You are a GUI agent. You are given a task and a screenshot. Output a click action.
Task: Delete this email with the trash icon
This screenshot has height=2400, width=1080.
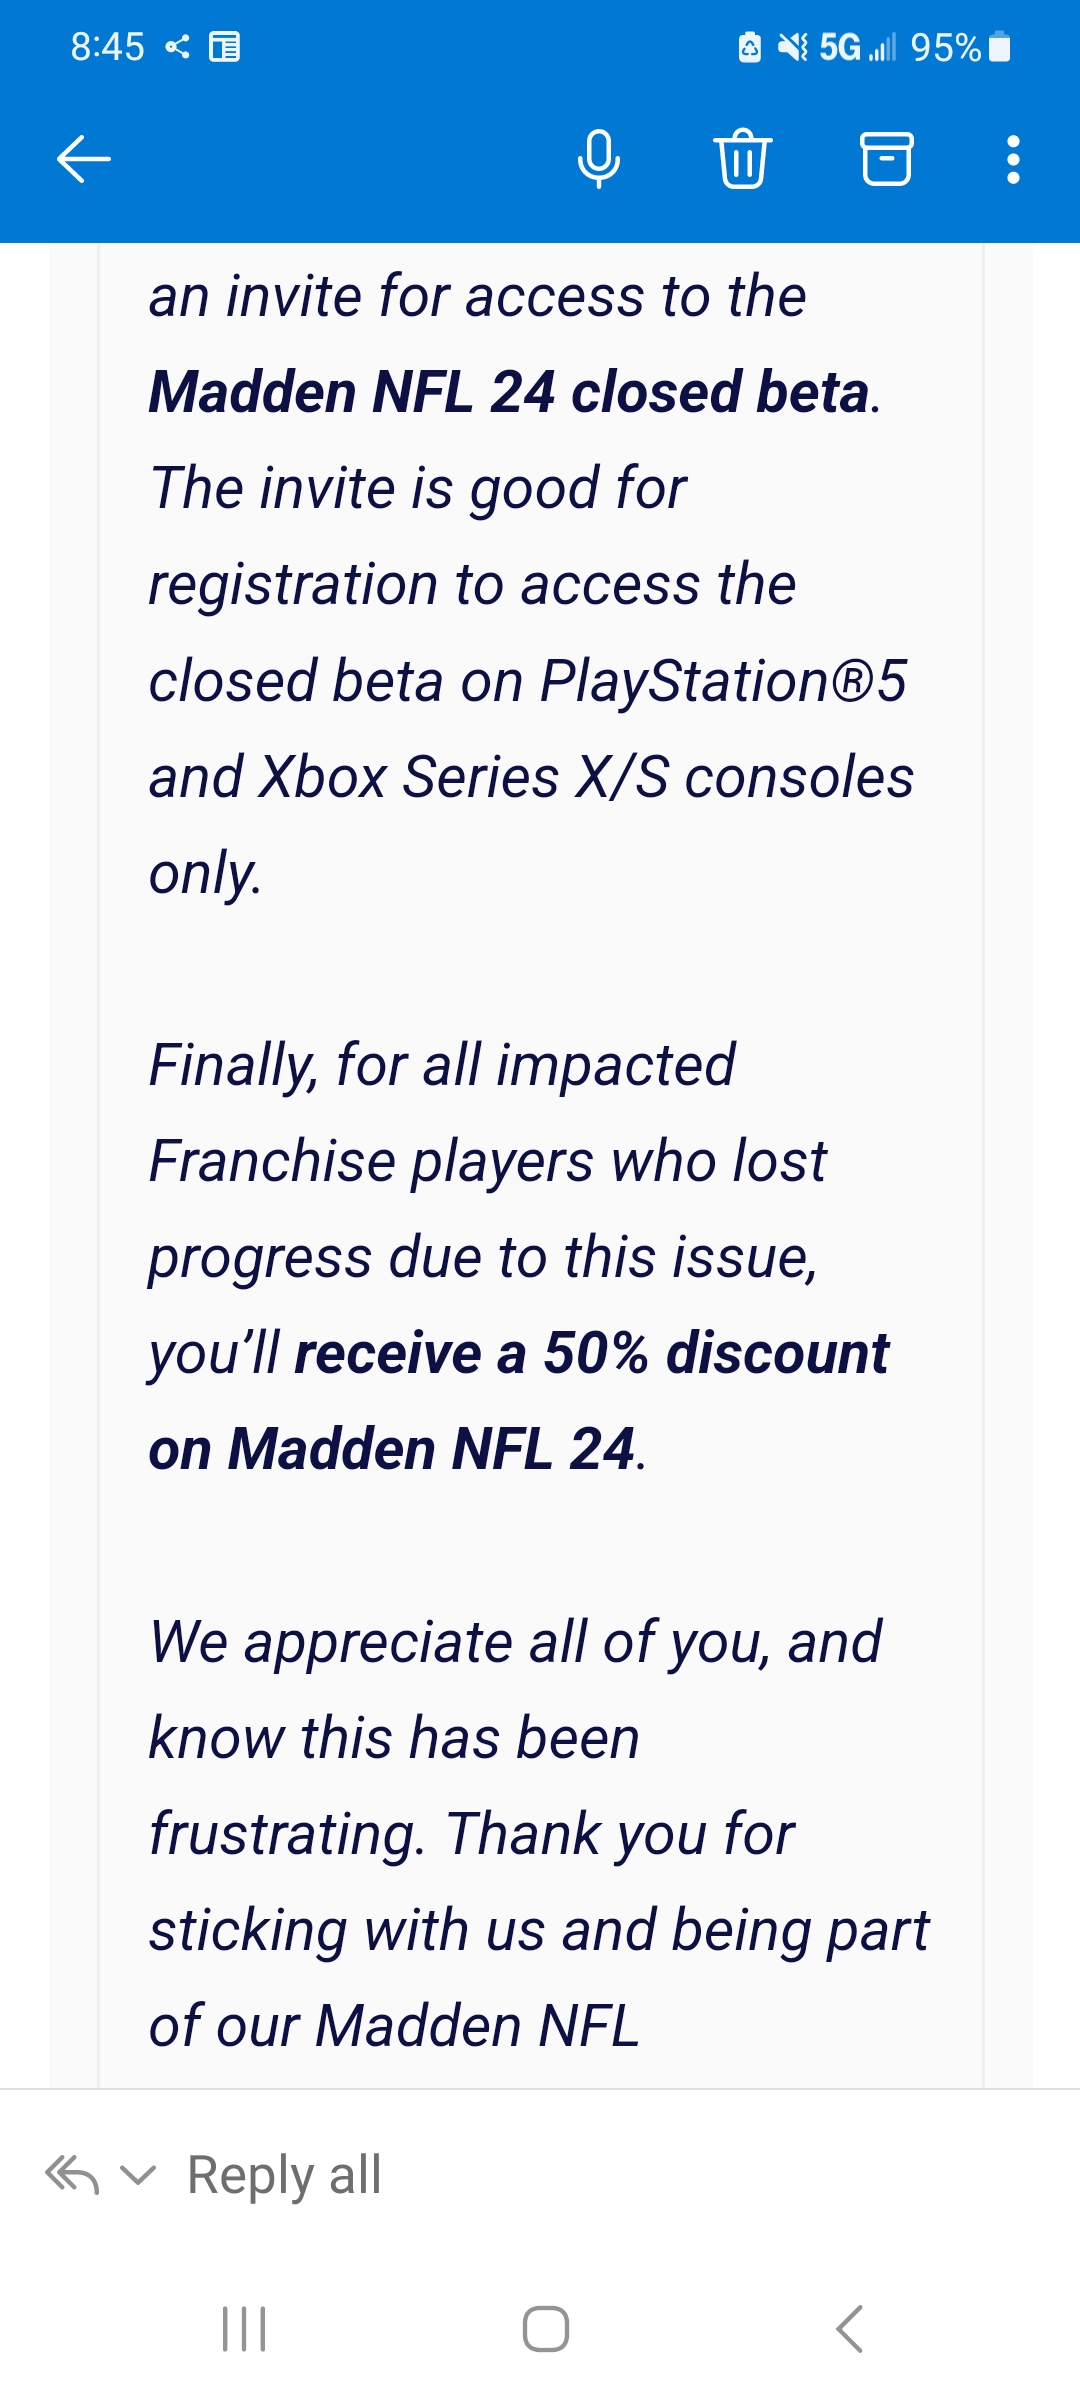tap(742, 159)
